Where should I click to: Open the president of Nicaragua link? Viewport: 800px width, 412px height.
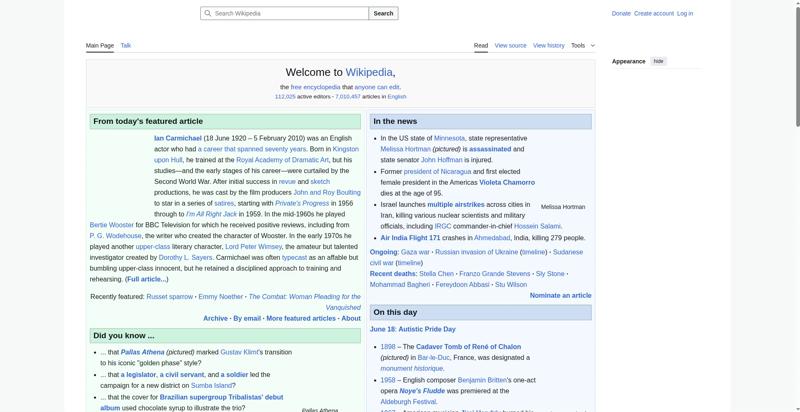click(x=437, y=172)
